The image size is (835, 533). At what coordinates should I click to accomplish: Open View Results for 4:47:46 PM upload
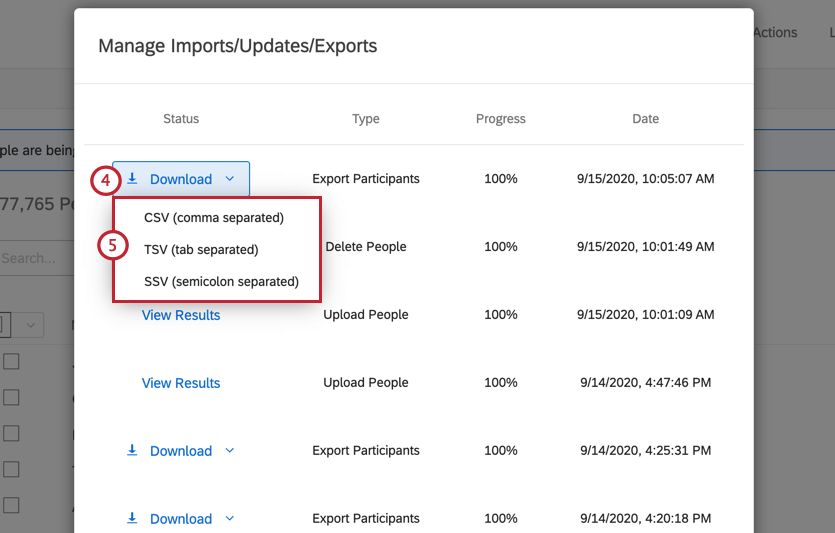(181, 383)
